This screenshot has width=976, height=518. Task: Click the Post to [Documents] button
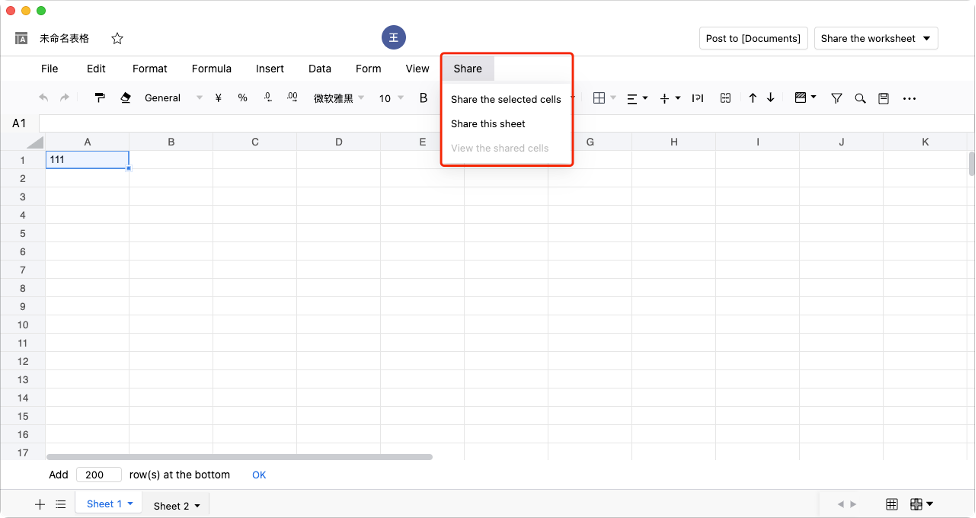click(x=753, y=39)
